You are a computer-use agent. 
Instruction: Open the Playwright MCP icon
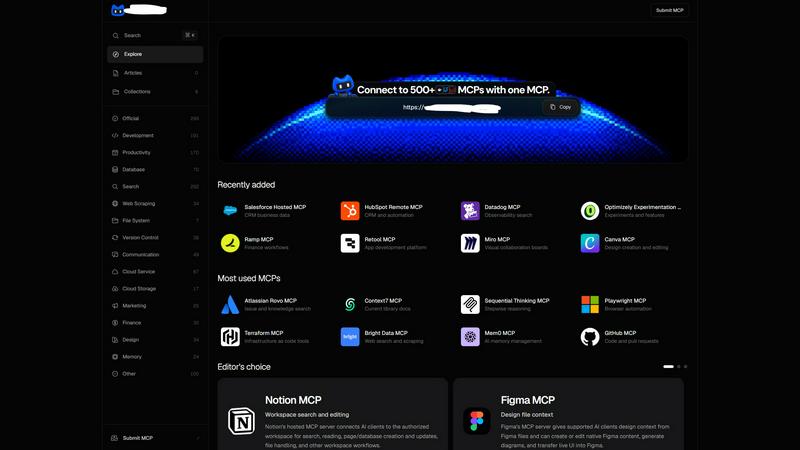click(x=590, y=305)
